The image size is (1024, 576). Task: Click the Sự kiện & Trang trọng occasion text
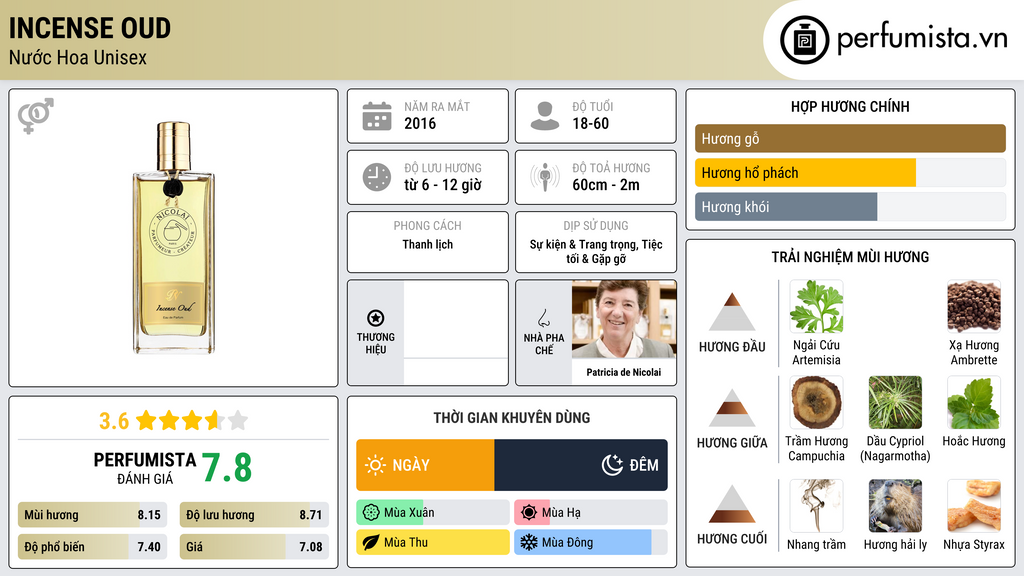596,251
